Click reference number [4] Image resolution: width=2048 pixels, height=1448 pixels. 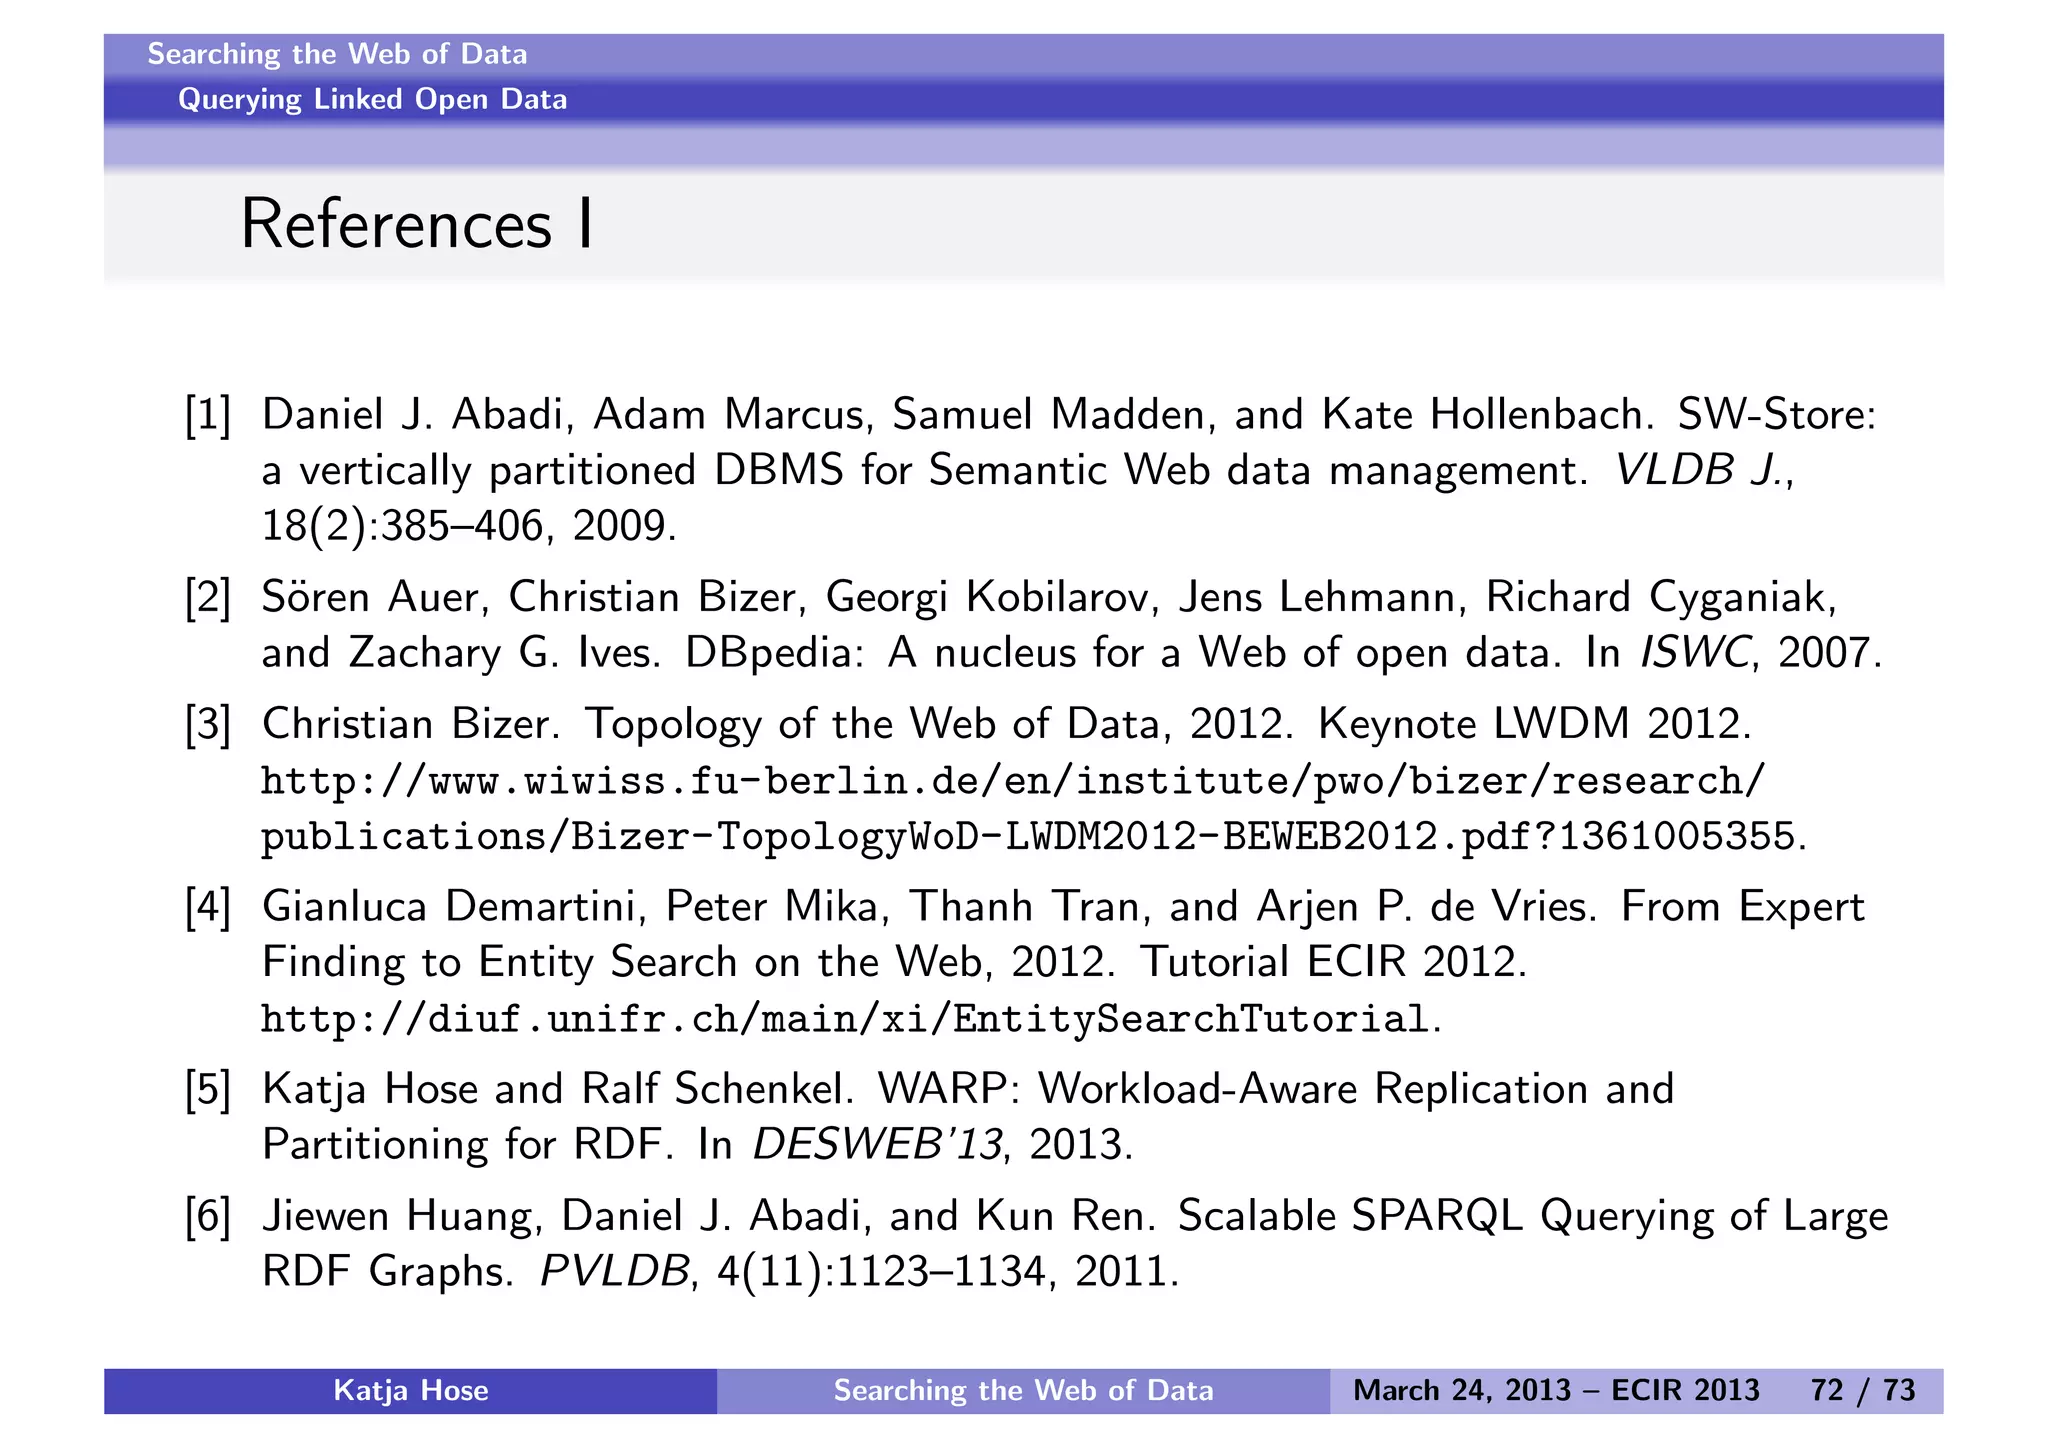pyautogui.click(x=208, y=907)
